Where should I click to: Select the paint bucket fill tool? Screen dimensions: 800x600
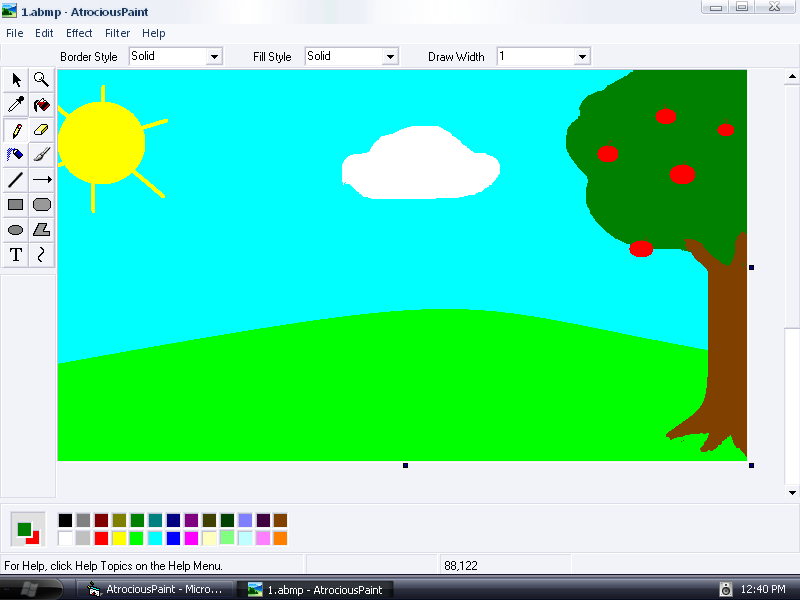pyautogui.click(x=42, y=105)
